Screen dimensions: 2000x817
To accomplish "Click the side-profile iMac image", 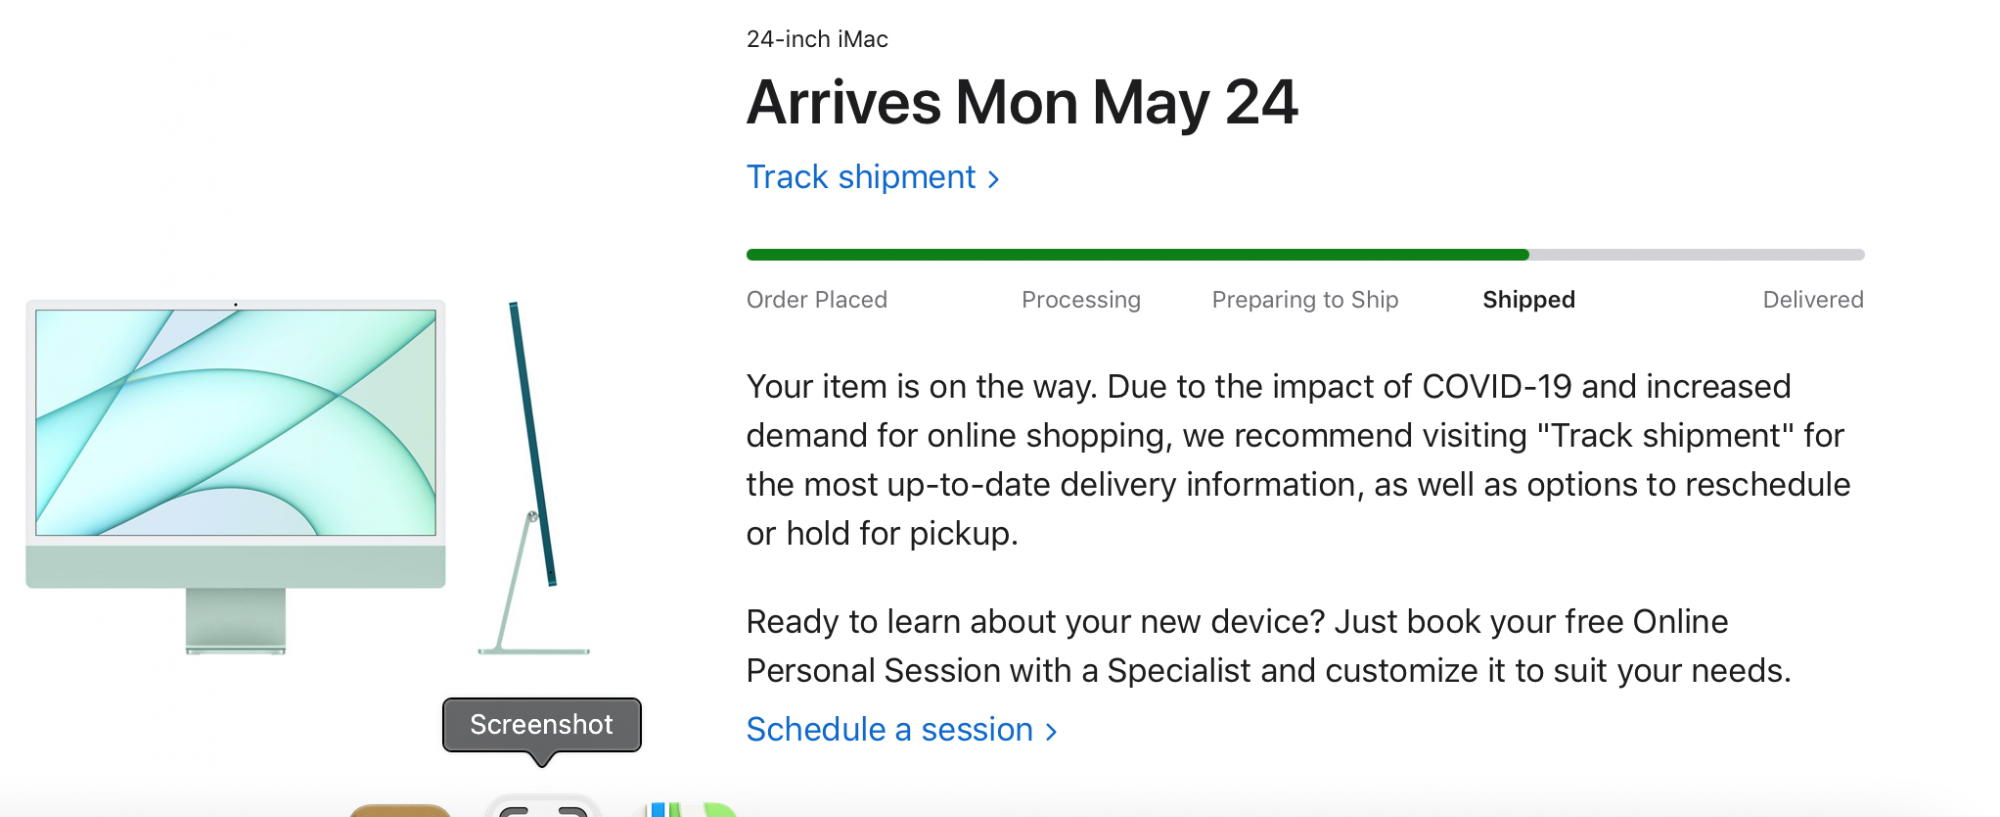I will click(534, 478).
